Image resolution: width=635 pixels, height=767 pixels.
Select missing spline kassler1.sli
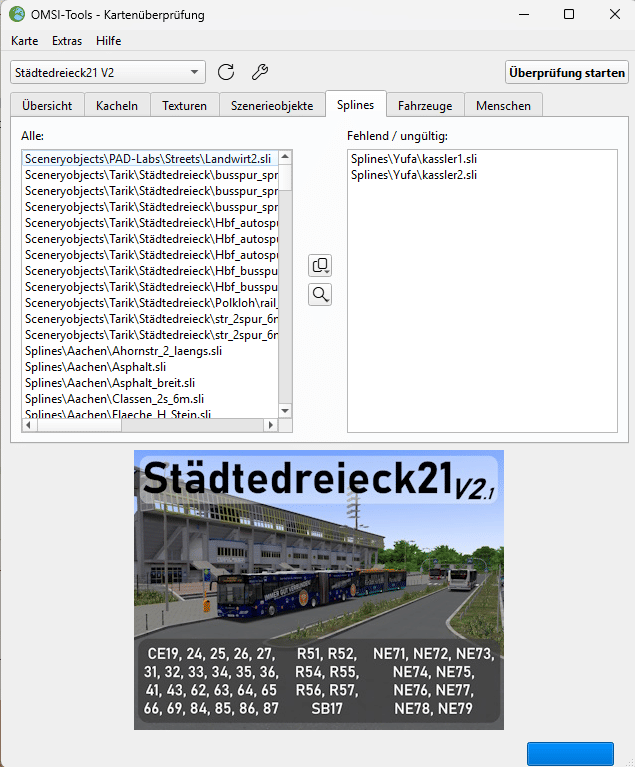414,159
